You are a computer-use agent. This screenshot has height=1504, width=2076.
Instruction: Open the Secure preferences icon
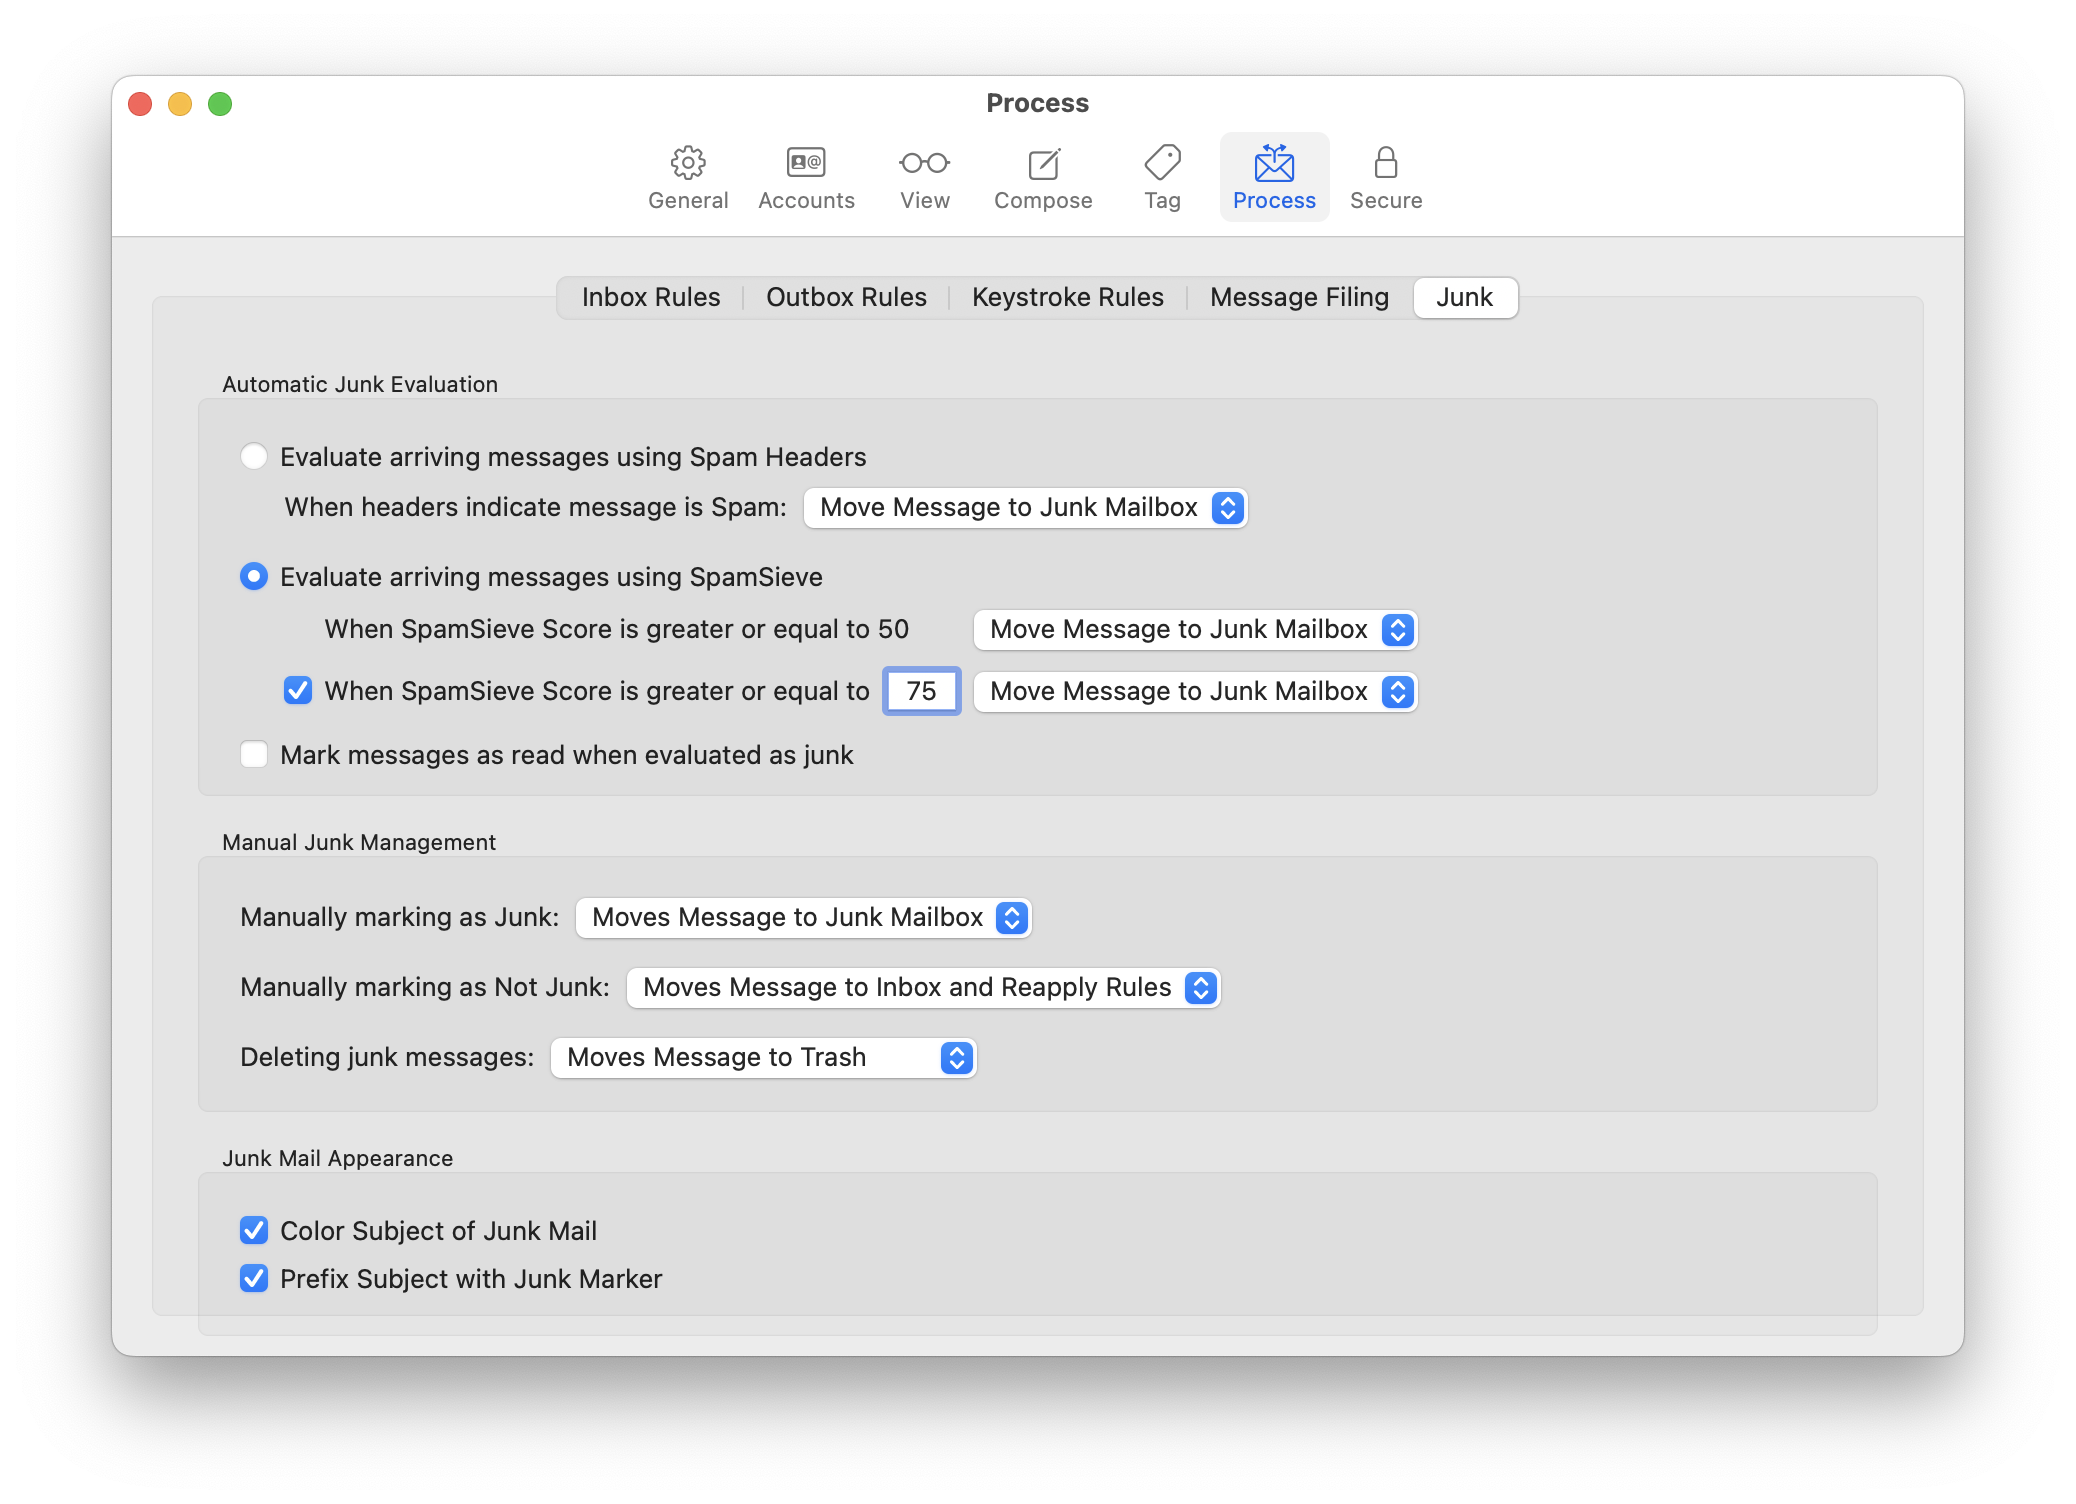1386,176
